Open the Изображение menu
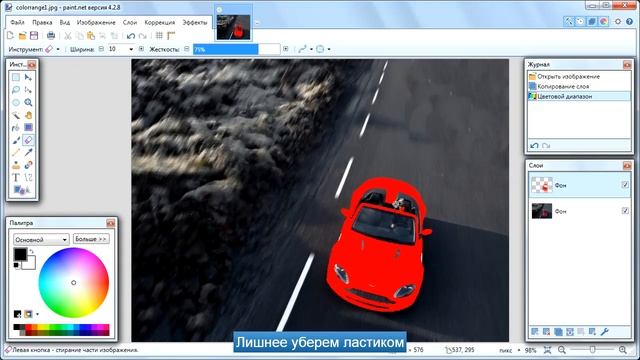Screen dimensions: 640x360 click(96, 22)
